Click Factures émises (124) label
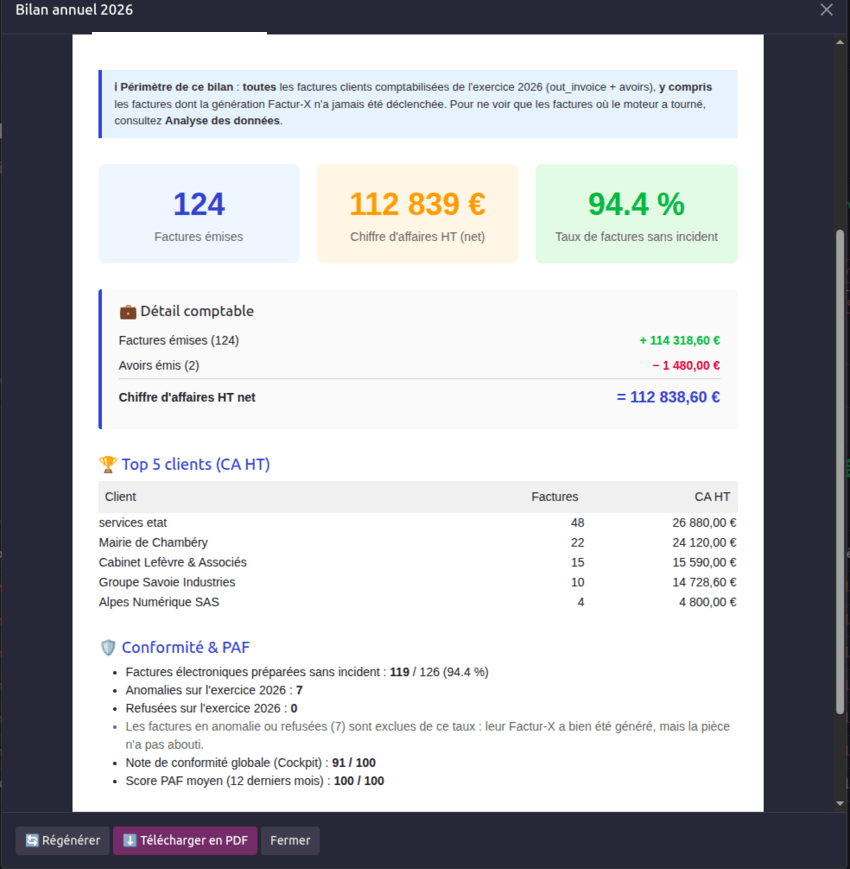 click(178, 340)
